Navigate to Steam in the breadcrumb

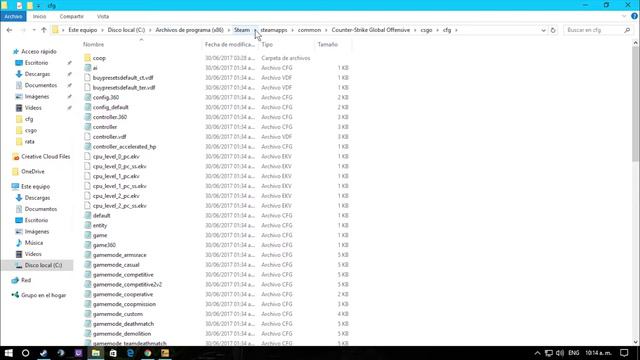coord(242,30)
